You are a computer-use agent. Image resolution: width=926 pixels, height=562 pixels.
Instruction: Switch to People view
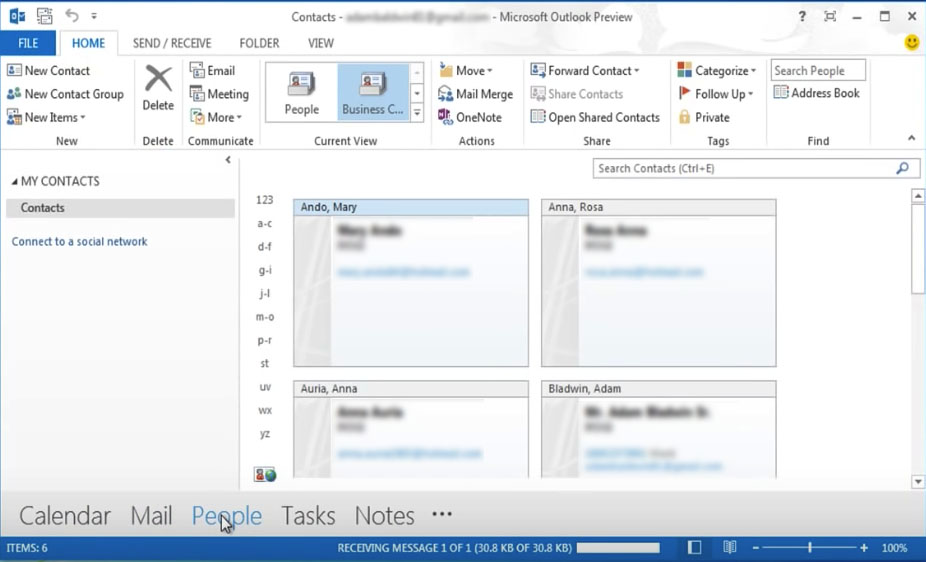click(x=302, y=93)
